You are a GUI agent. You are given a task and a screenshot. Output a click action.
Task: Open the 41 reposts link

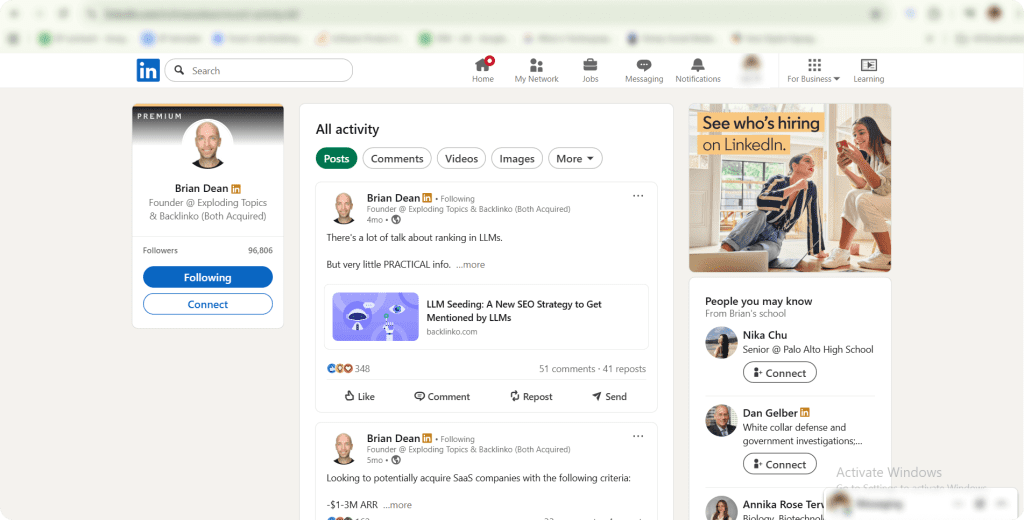click(624, 368)
